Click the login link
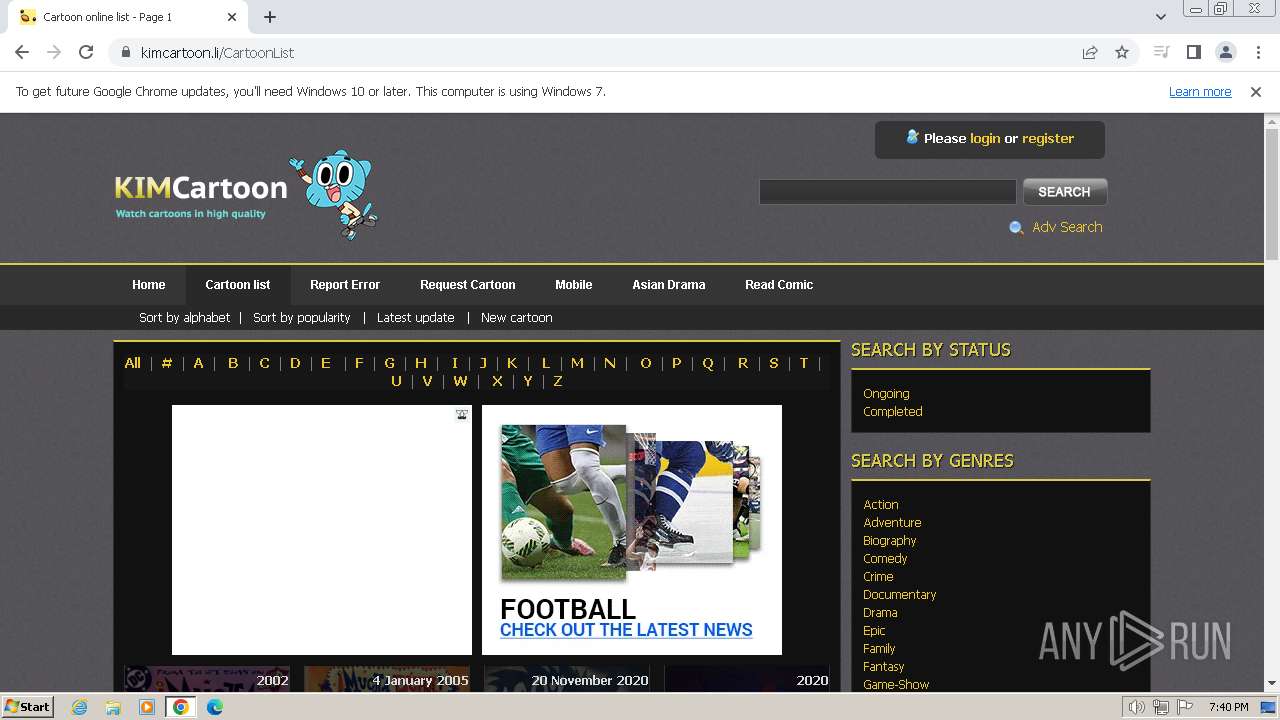The width and height of the screenshot is (1280, 720). [x=985, y=138]
